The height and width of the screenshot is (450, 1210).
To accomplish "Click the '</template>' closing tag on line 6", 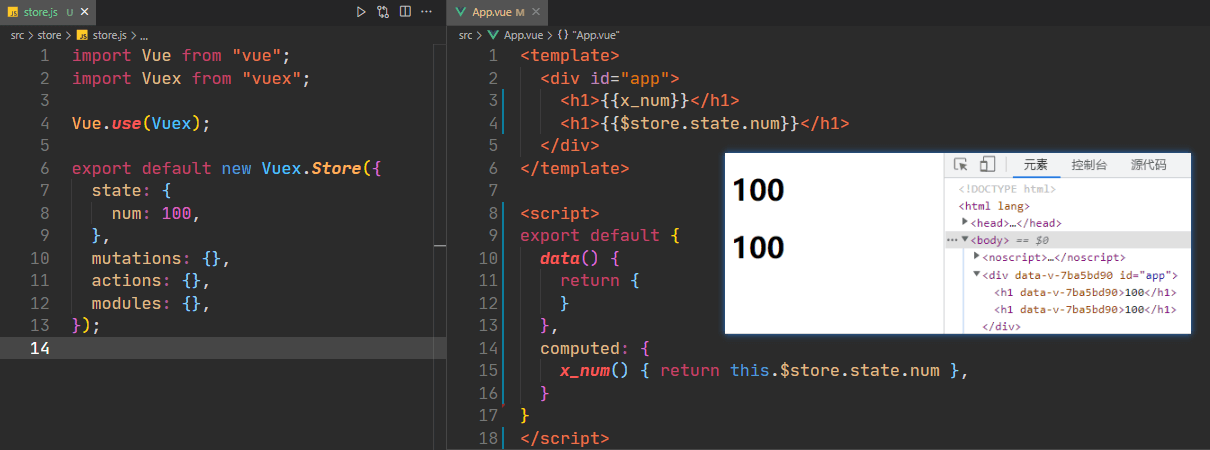I will [x=575, y=168].
